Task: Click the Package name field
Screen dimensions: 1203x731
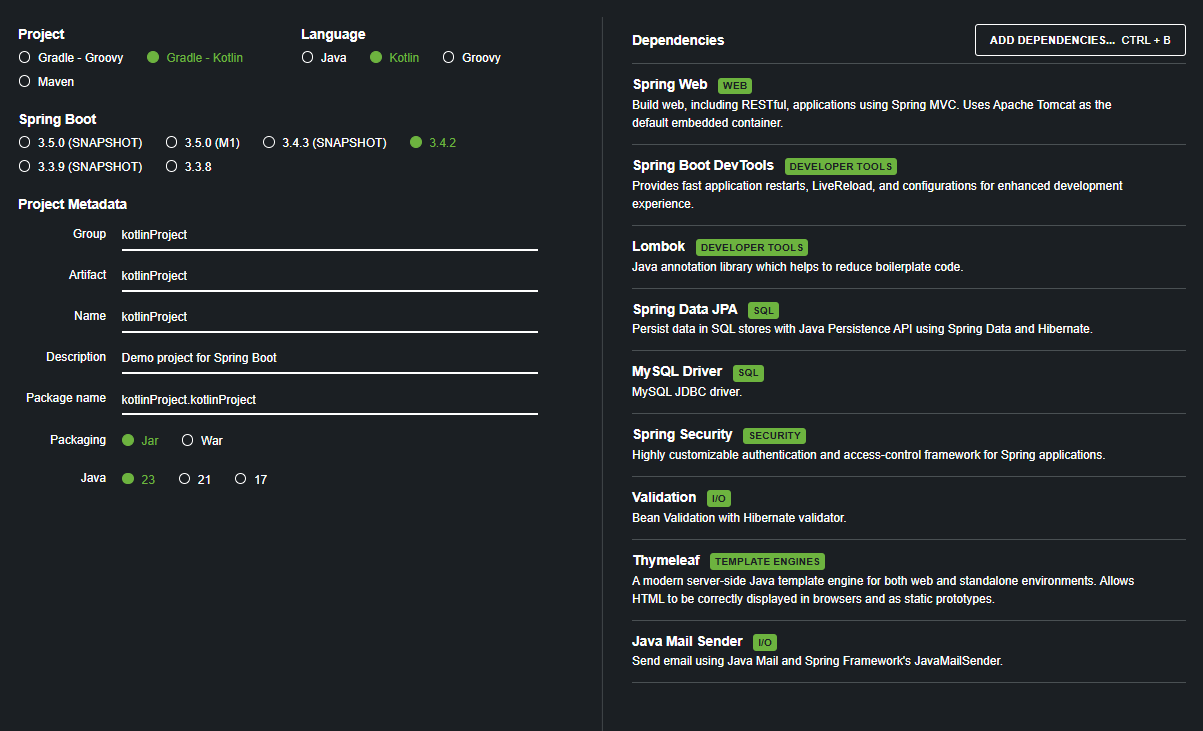Action: (328, 400)
